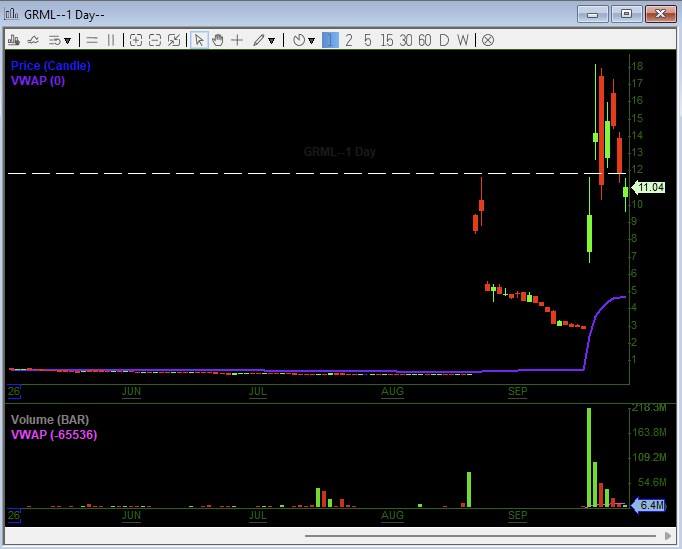Expand the time range dropdown arrow
Screen dimensions: 682x549
click(x=311, y=41)
